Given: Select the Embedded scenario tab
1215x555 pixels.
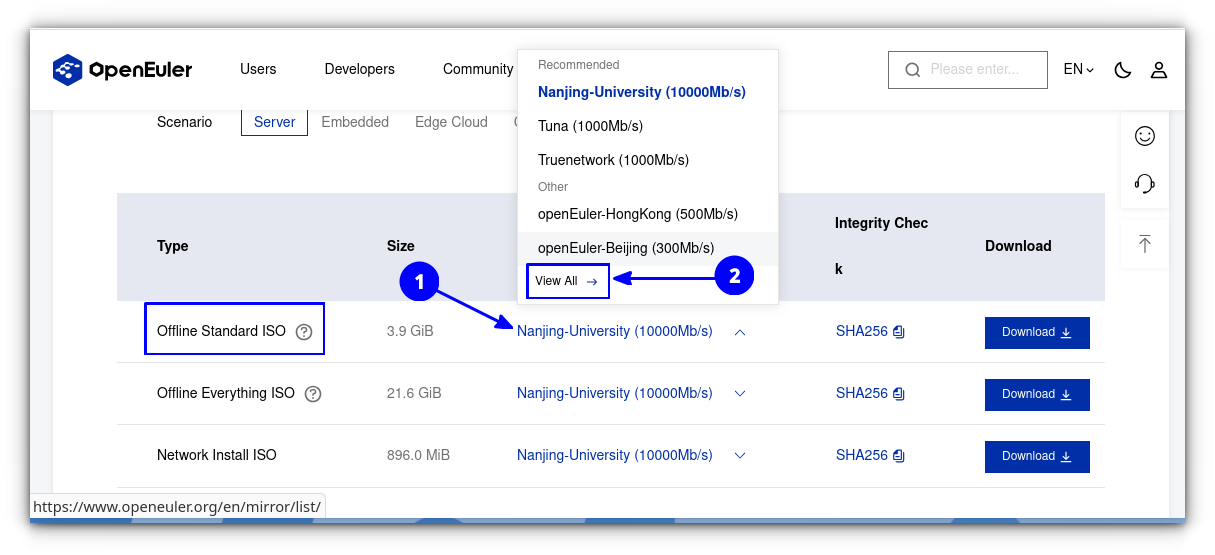Looking at the screenshot, I should (355, 122).
